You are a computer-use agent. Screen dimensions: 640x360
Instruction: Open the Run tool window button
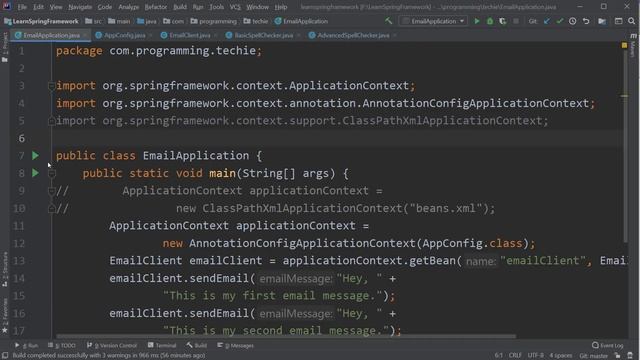pyautogui.click(x=27, y=345)
